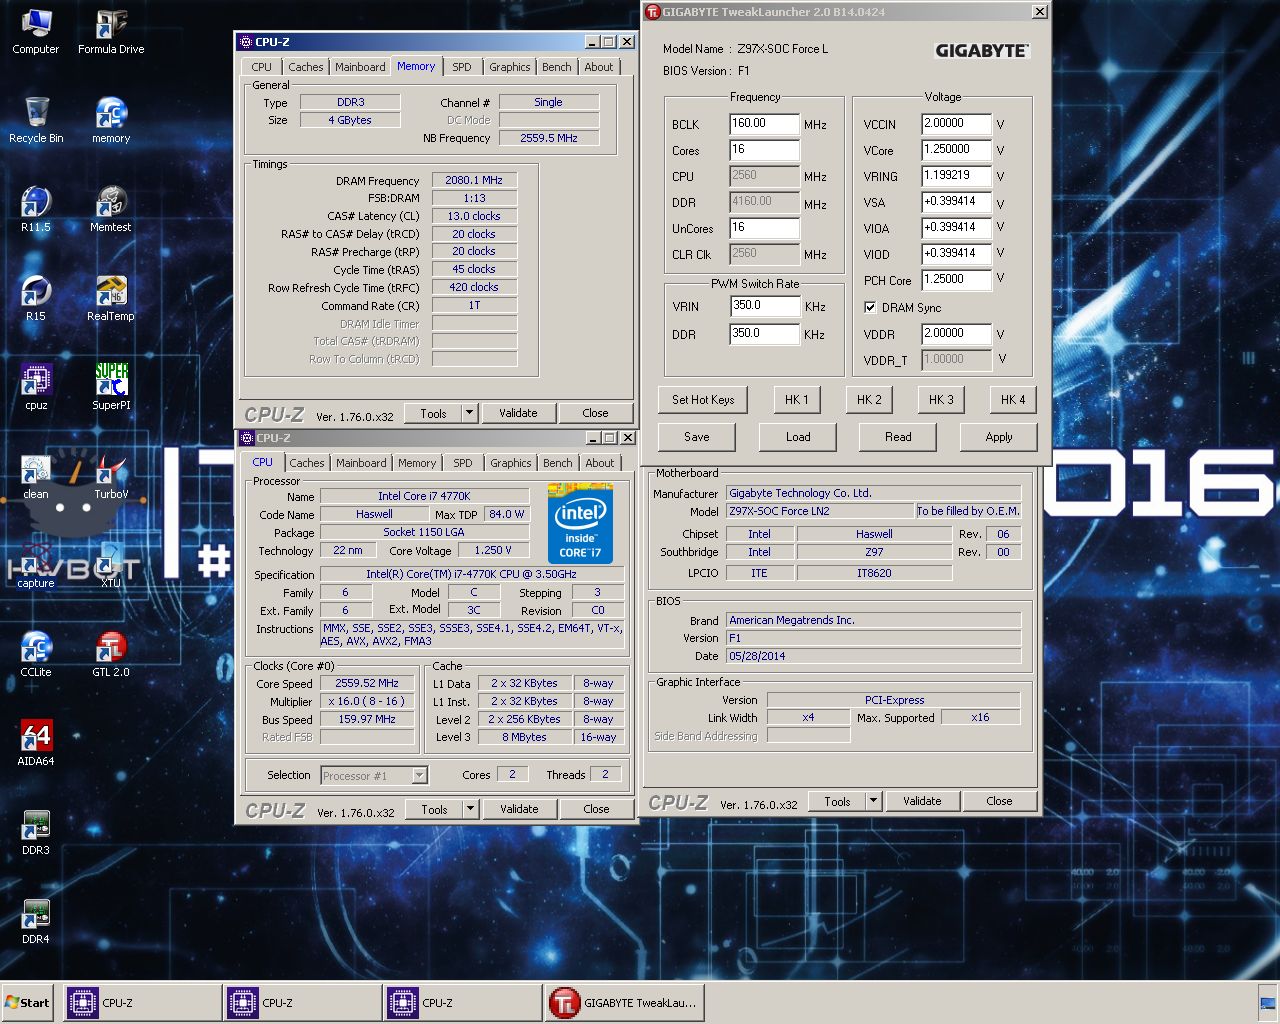Click Save in TweakLauncher

[697, 437]
